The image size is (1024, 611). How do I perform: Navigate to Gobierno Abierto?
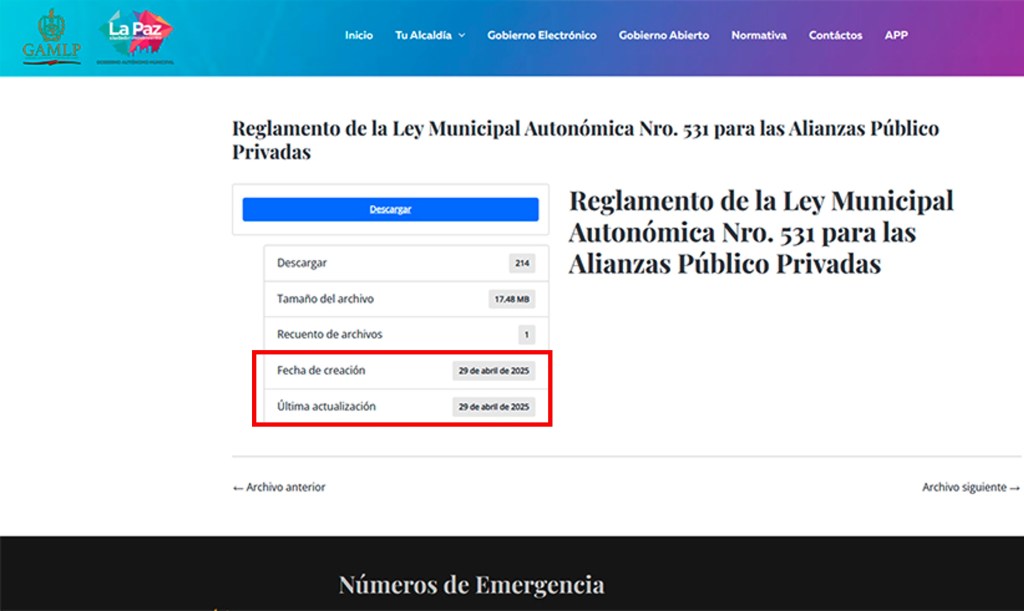pyautogui.click(x=663, y=35)
